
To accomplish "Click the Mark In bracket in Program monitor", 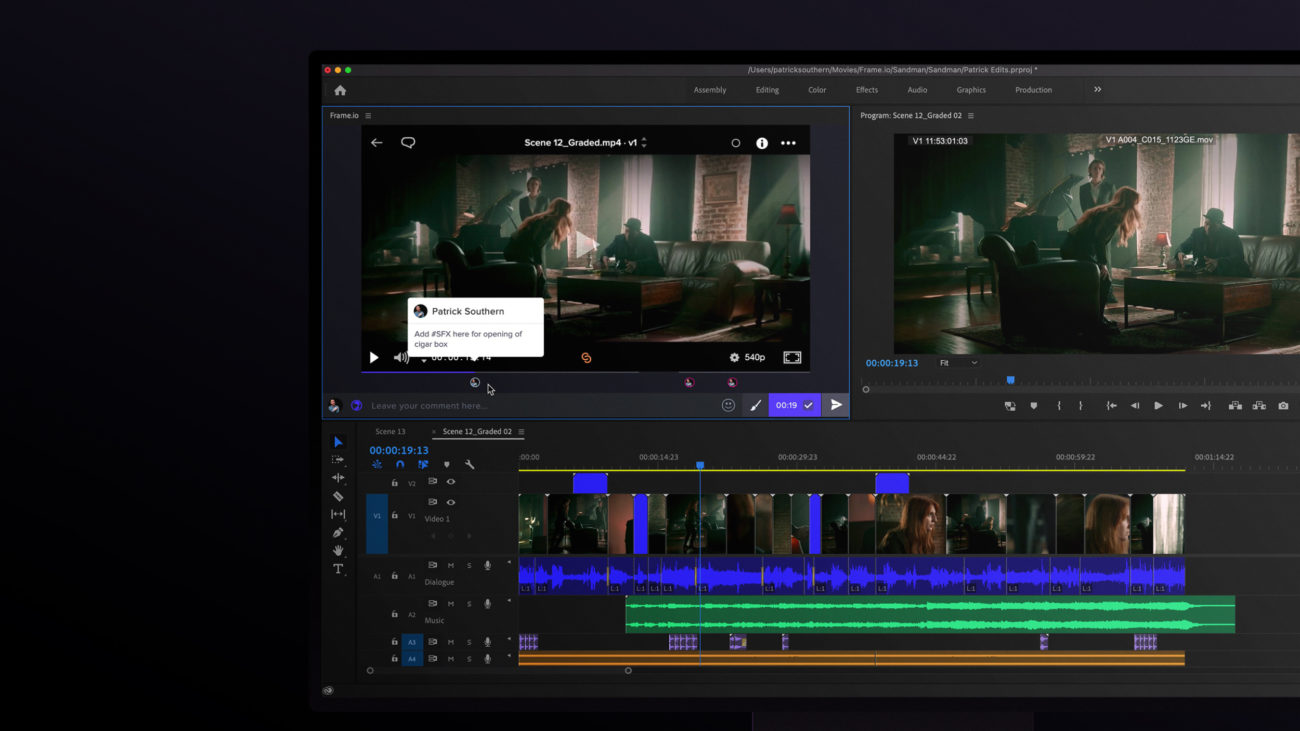I will 1059,405.
